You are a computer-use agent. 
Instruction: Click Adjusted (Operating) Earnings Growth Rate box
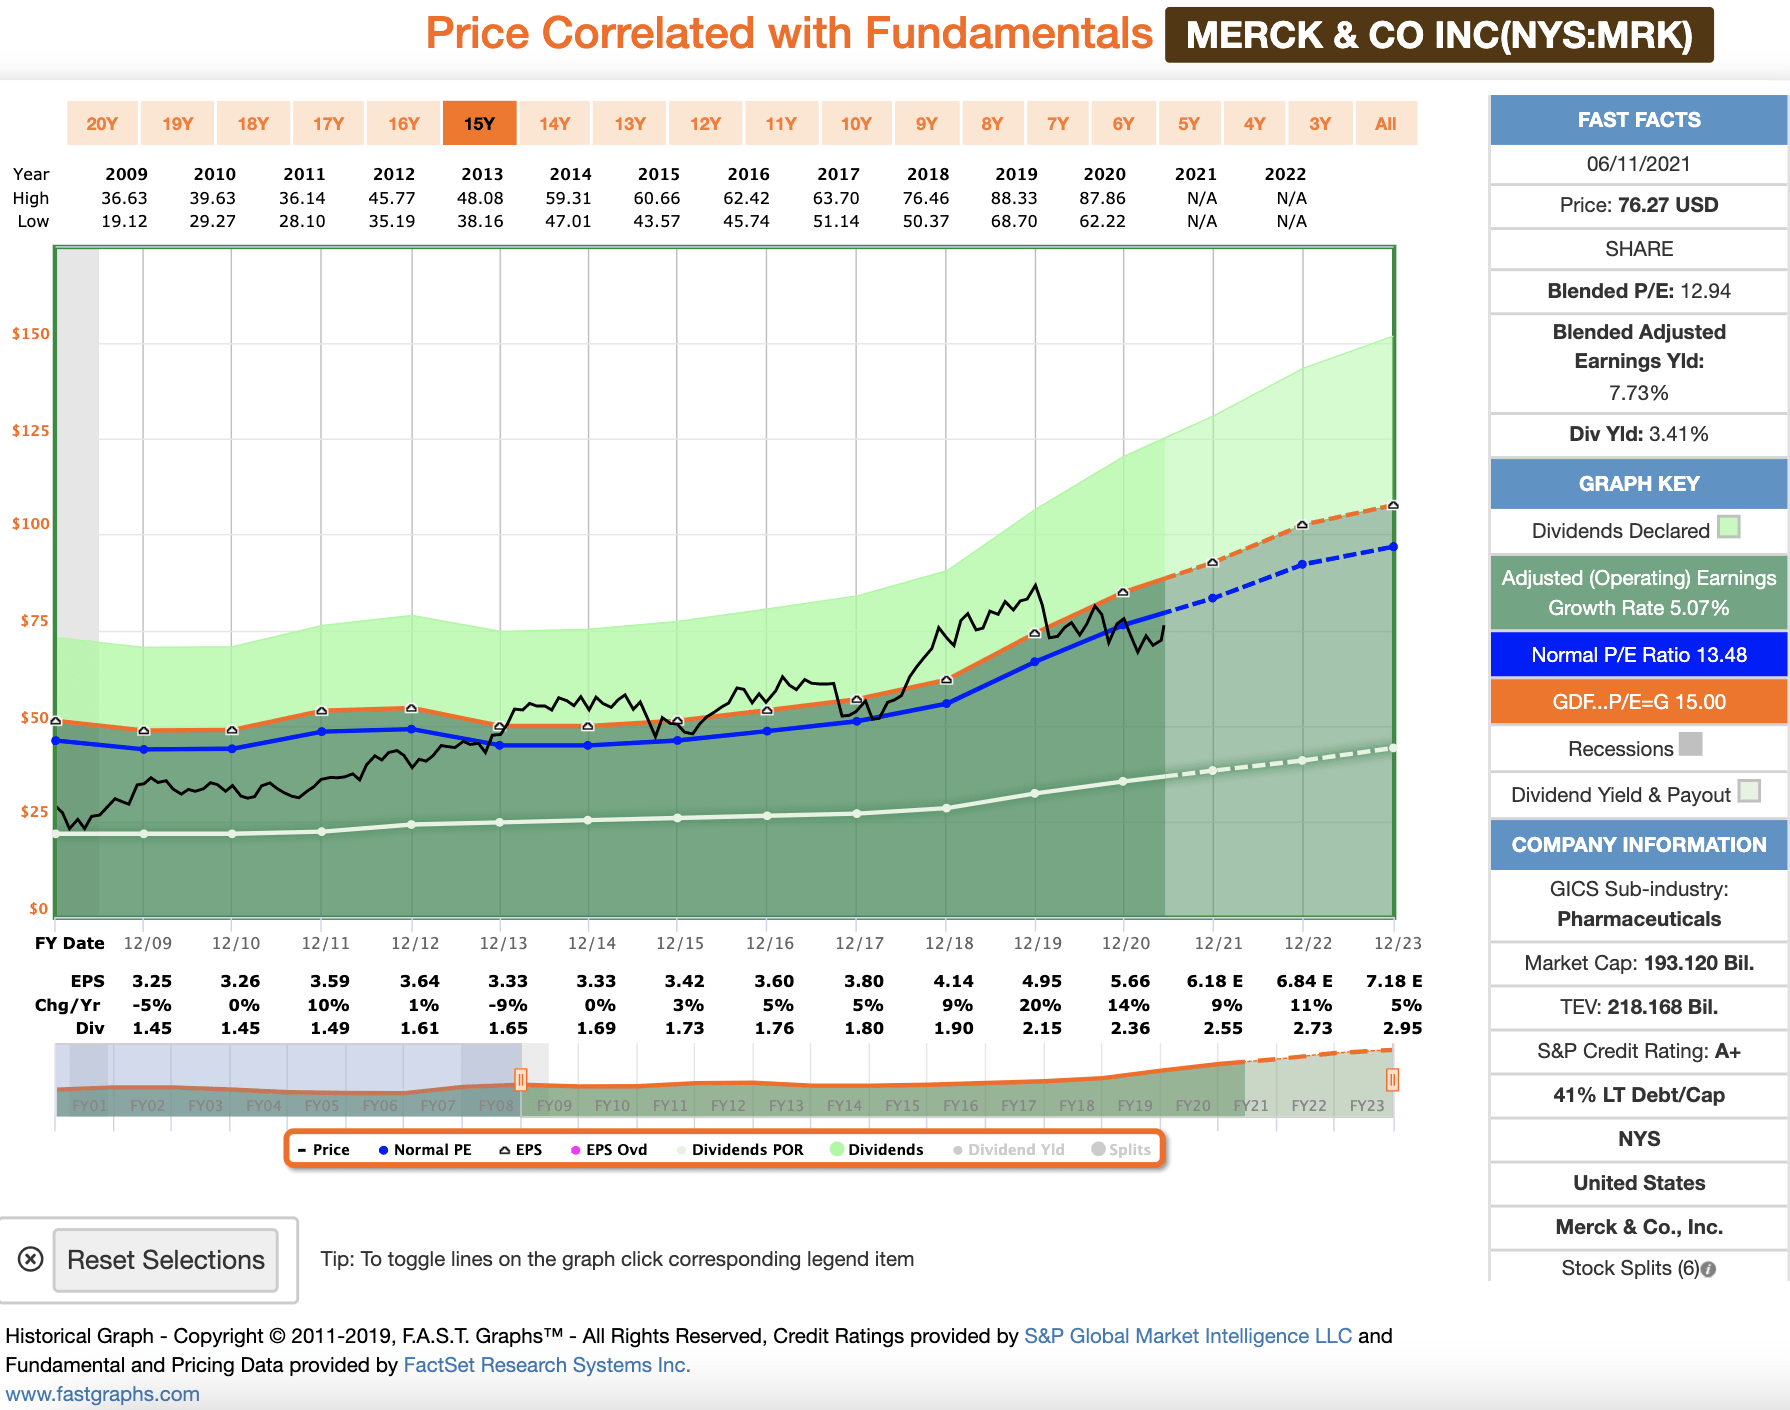(x=1639, y=593)
